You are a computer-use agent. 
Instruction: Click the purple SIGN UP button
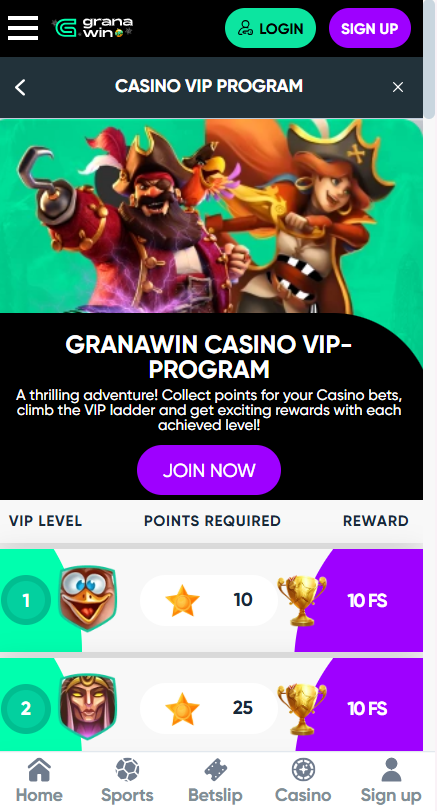coord(370,28)
